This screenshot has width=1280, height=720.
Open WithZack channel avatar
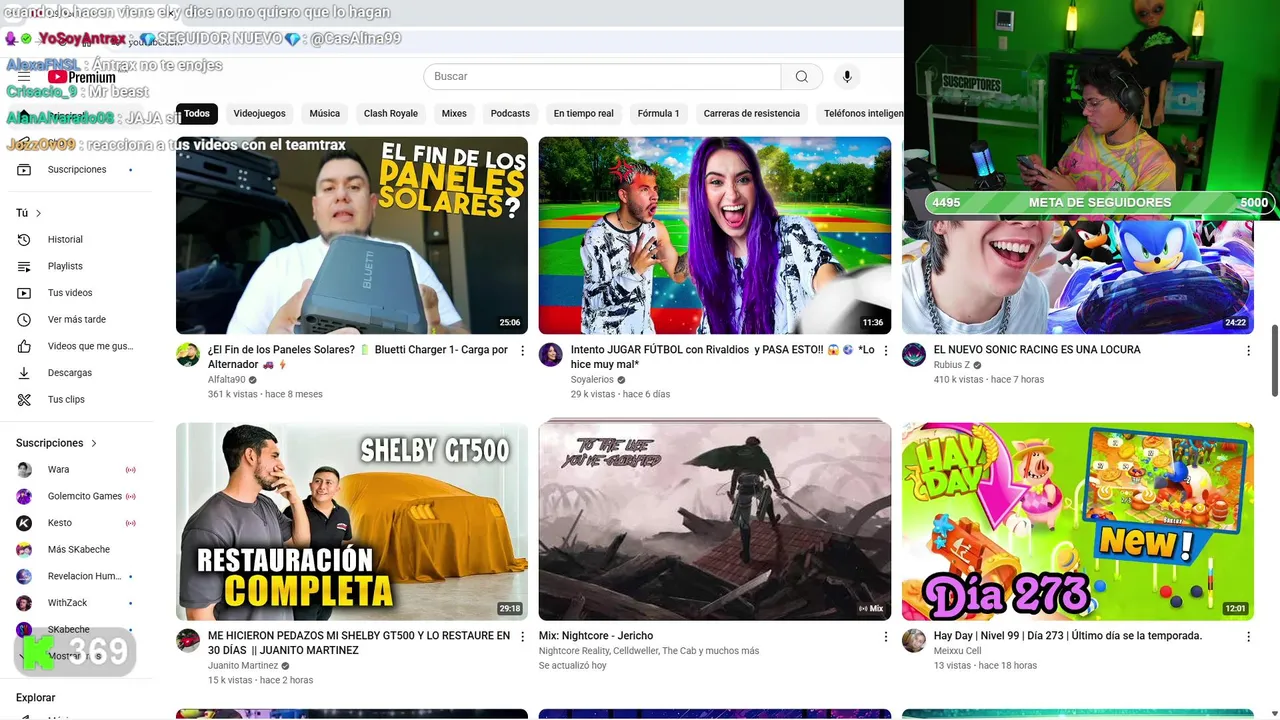pyautogui.click(x=24, y=603)
